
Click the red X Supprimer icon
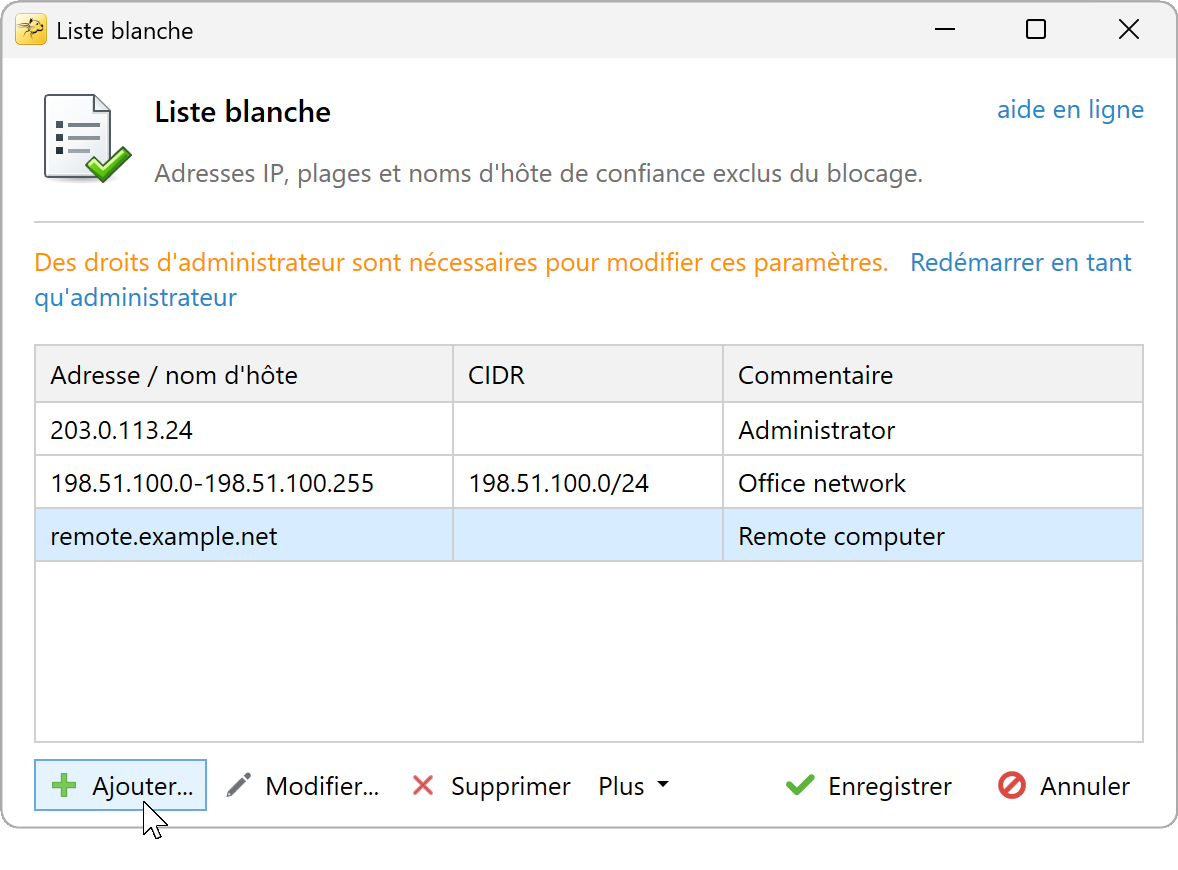click(423, 785)
